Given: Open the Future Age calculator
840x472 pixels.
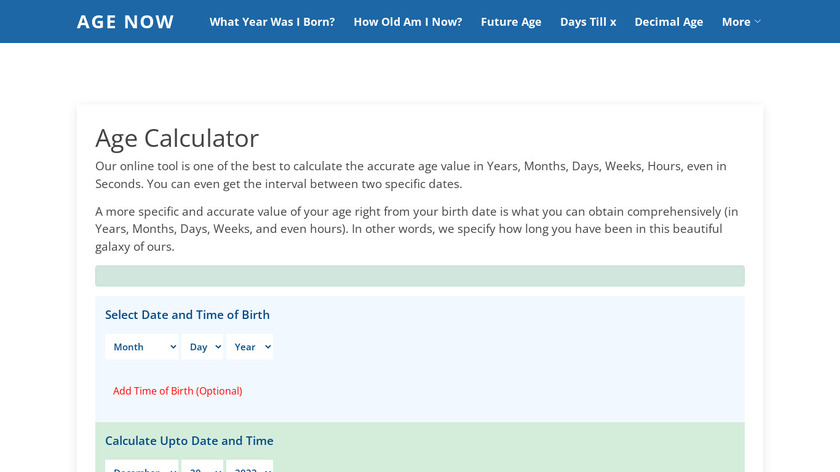Looking at the screenshot, I should [511, 22].
